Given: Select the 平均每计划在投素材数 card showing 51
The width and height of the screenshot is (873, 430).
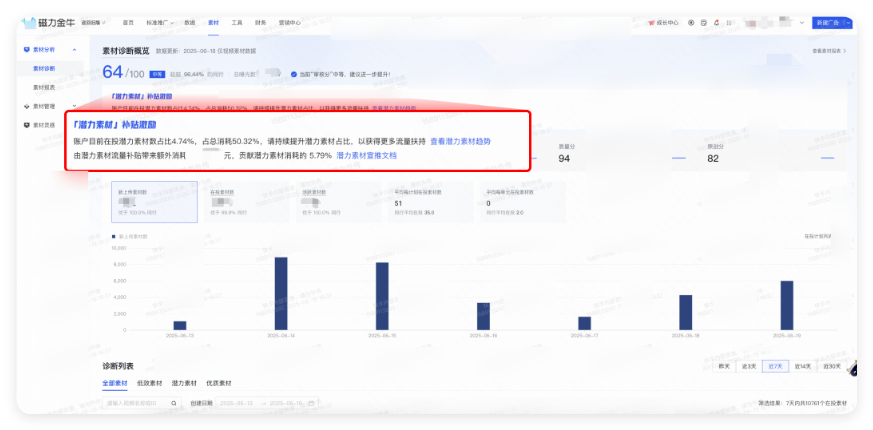Looking at the screenshot, I should tap(431, 202).
